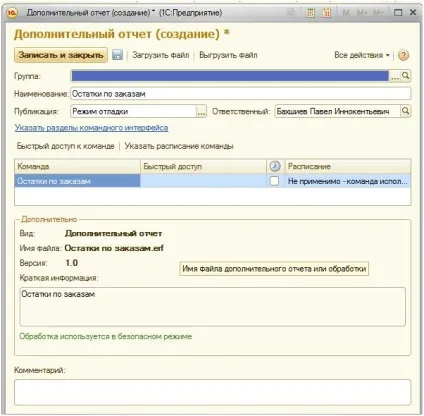The image size is (424, 416).
Task: Click magnifier icon in Группа field
Action: pyautogui.click(x=405, y=76)
